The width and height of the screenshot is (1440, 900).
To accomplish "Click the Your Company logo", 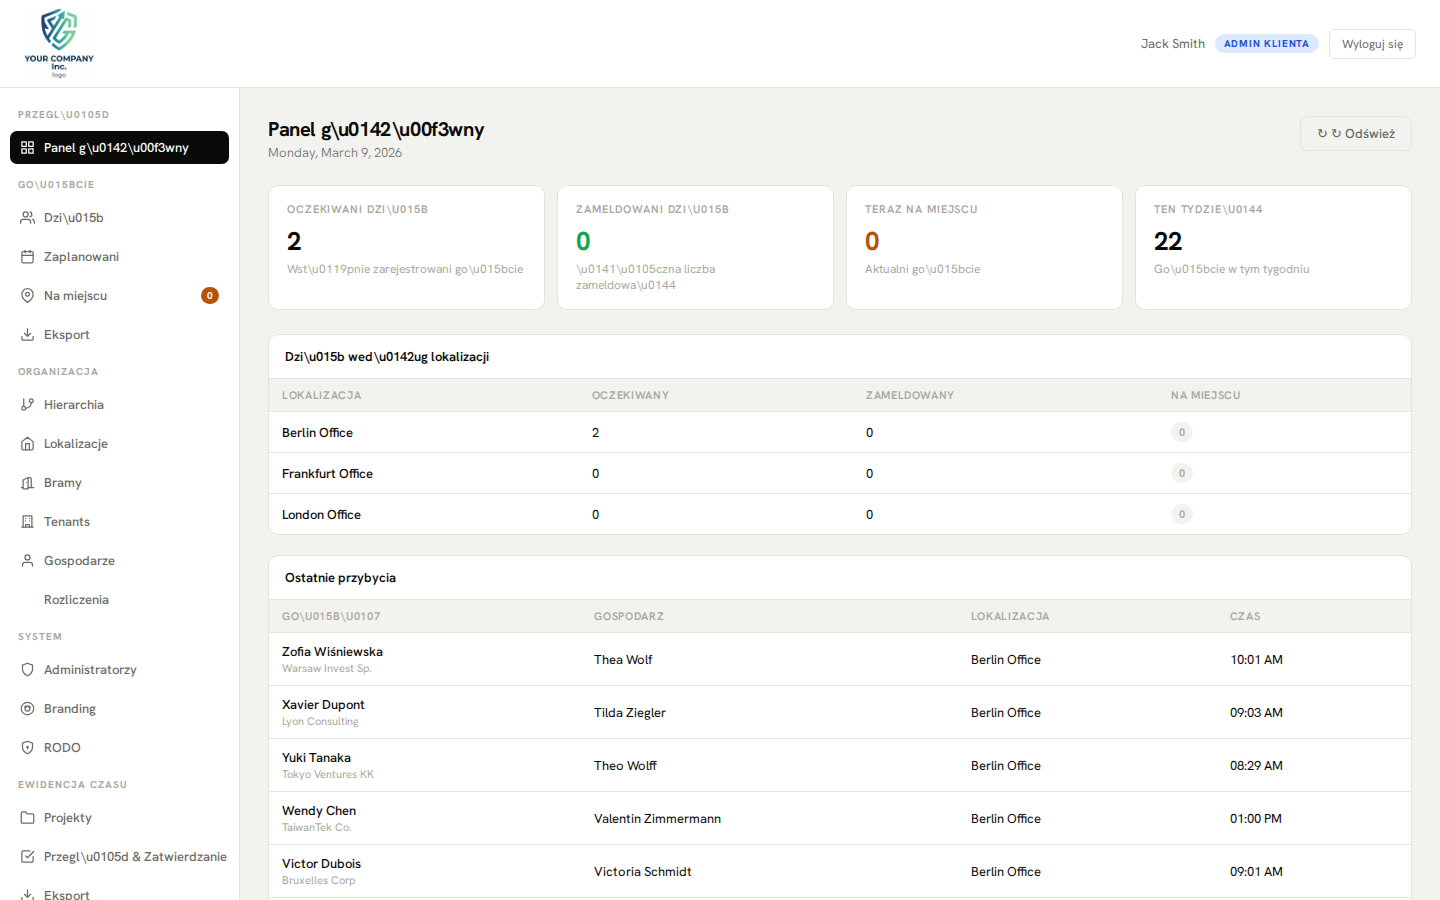I will (x=59, y=43).
